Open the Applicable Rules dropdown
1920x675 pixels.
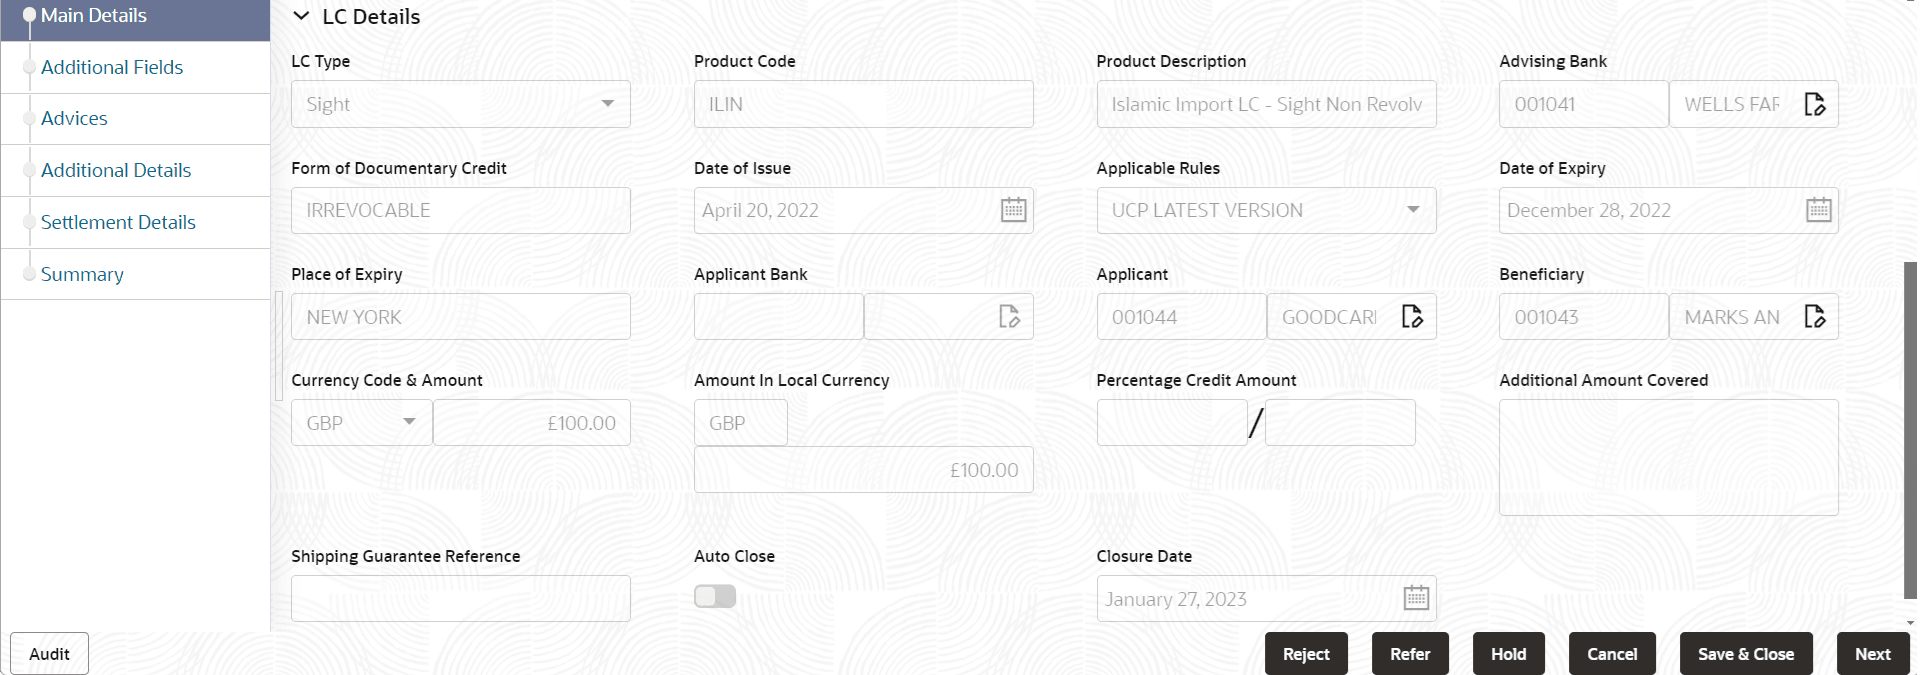(1413, 210)
